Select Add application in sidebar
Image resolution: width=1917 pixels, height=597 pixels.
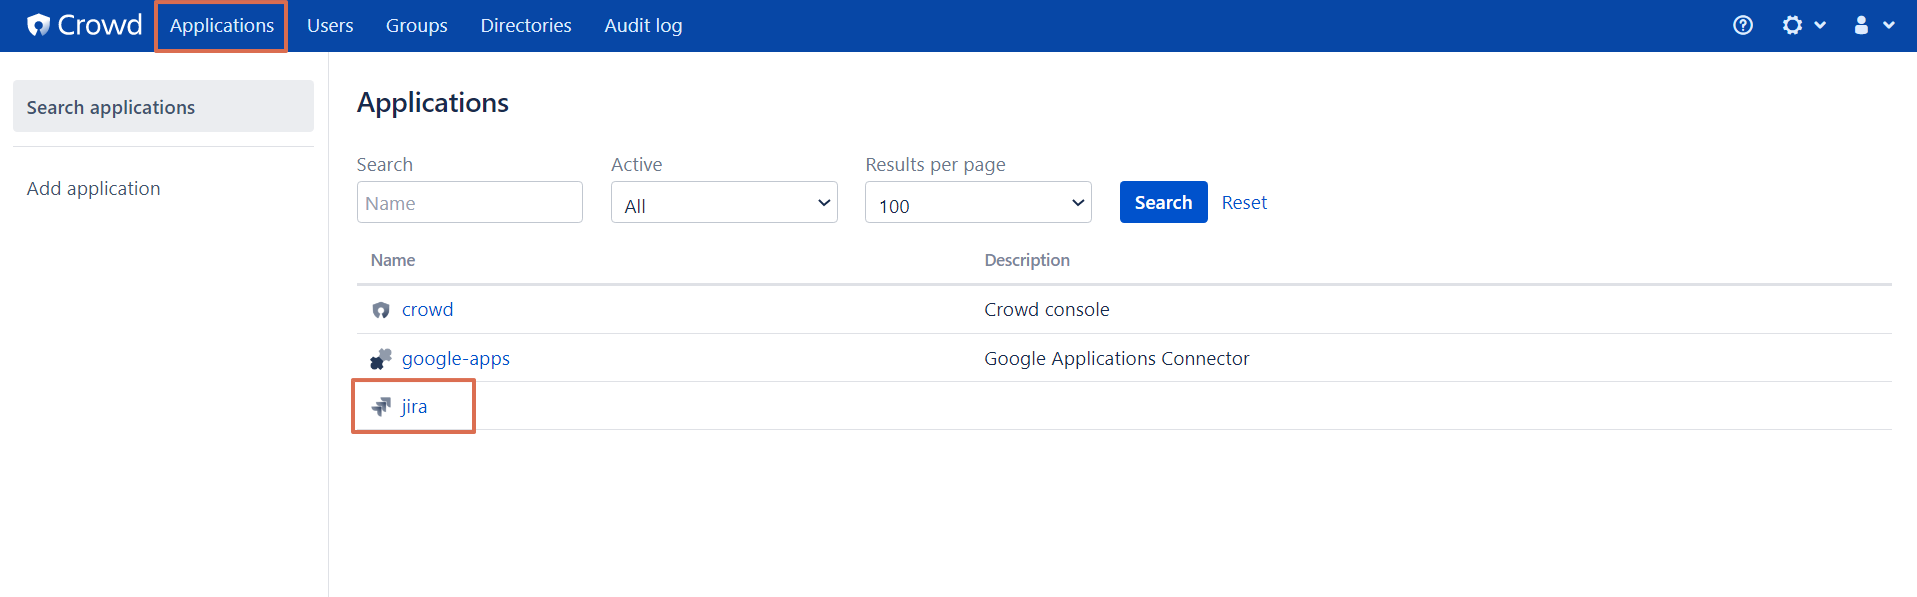tap(93, 188)
